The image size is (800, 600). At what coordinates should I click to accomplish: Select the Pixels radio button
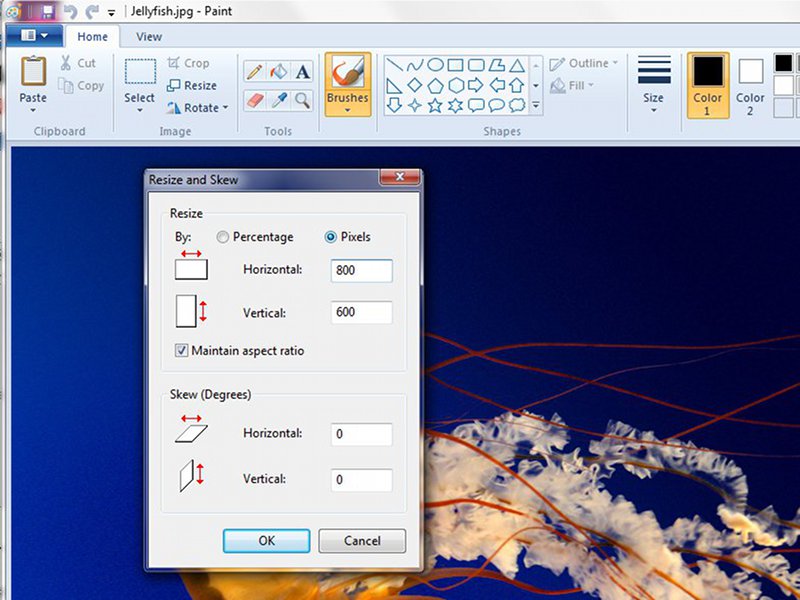(x=331, y=237)
